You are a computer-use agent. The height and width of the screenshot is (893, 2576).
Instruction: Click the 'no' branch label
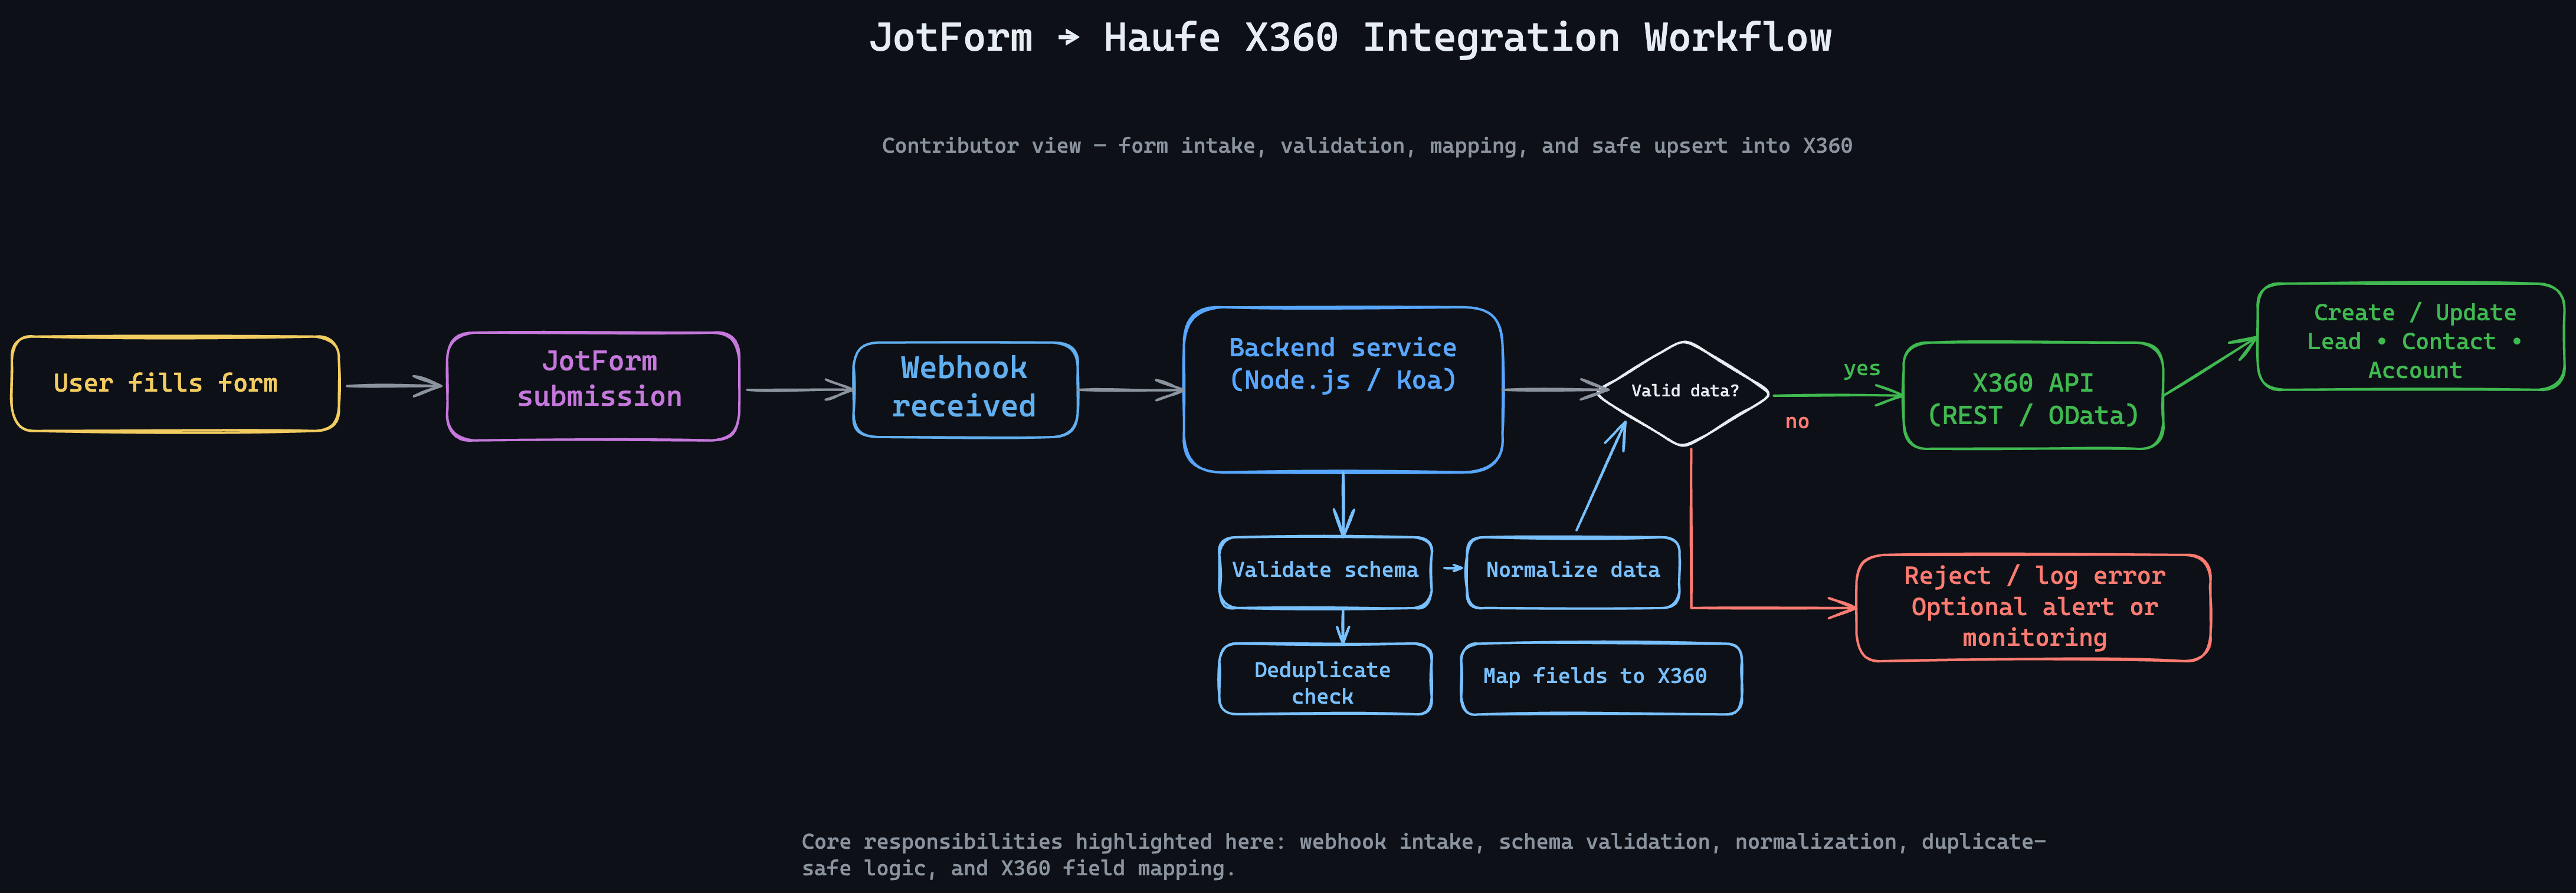coord(1797,422)
